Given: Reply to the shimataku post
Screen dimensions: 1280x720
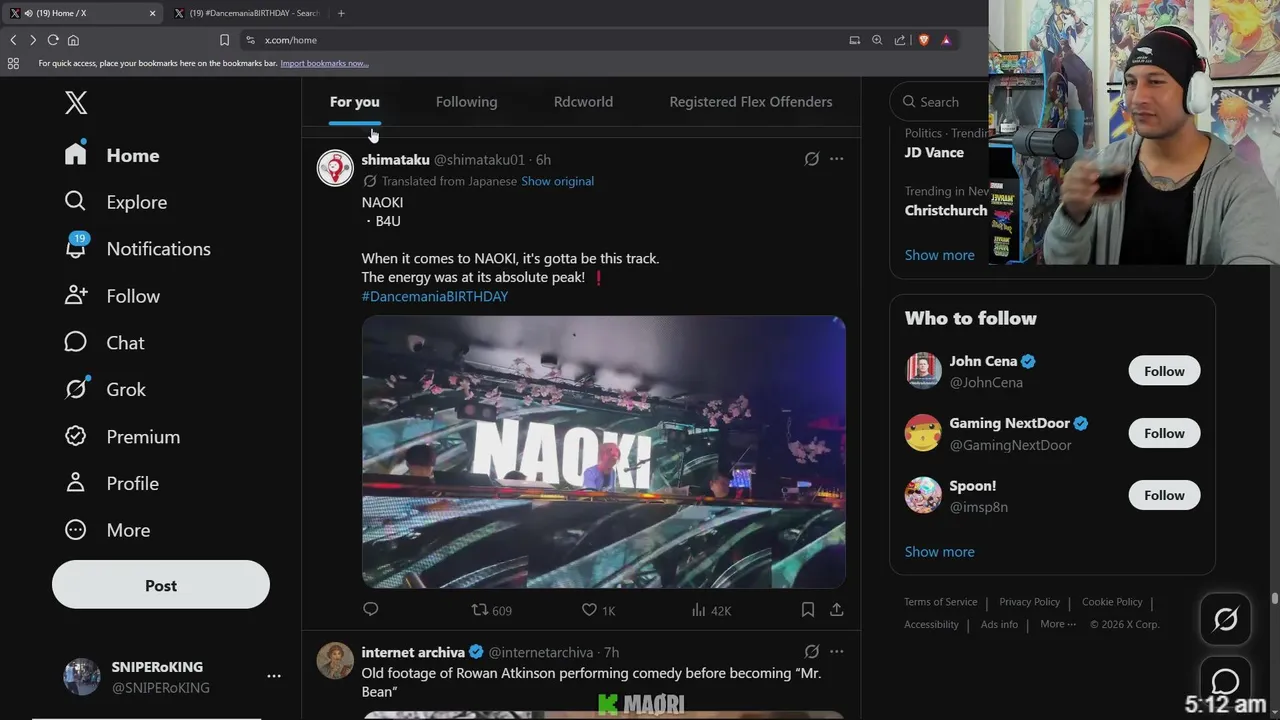Looking at the screenshot, I should (x=371, y=609).
